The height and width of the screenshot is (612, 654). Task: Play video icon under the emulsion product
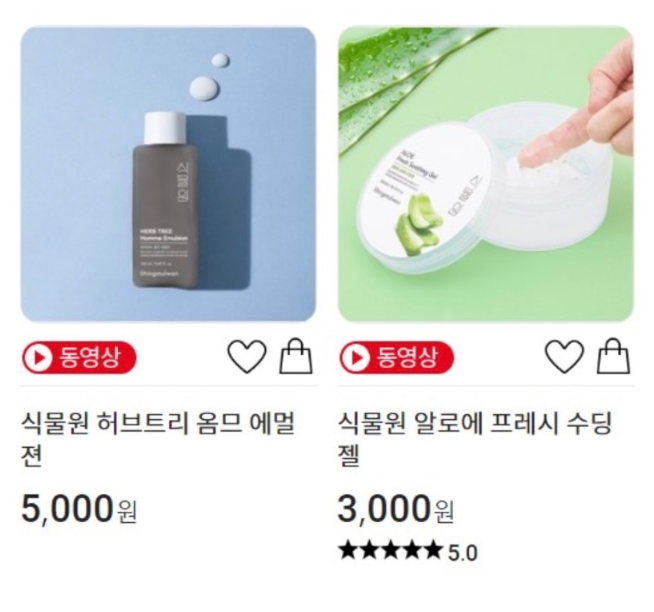tap(38, 358)
